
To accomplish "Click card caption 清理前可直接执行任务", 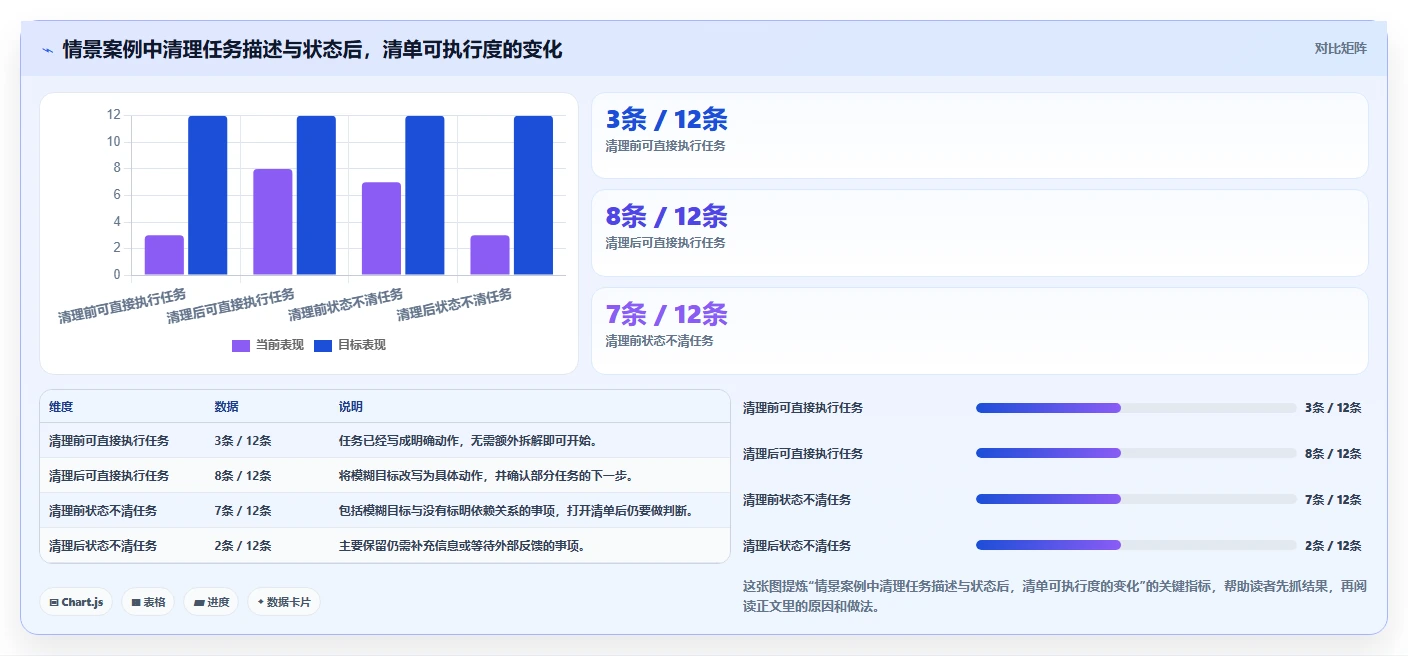I will [665, 146].
